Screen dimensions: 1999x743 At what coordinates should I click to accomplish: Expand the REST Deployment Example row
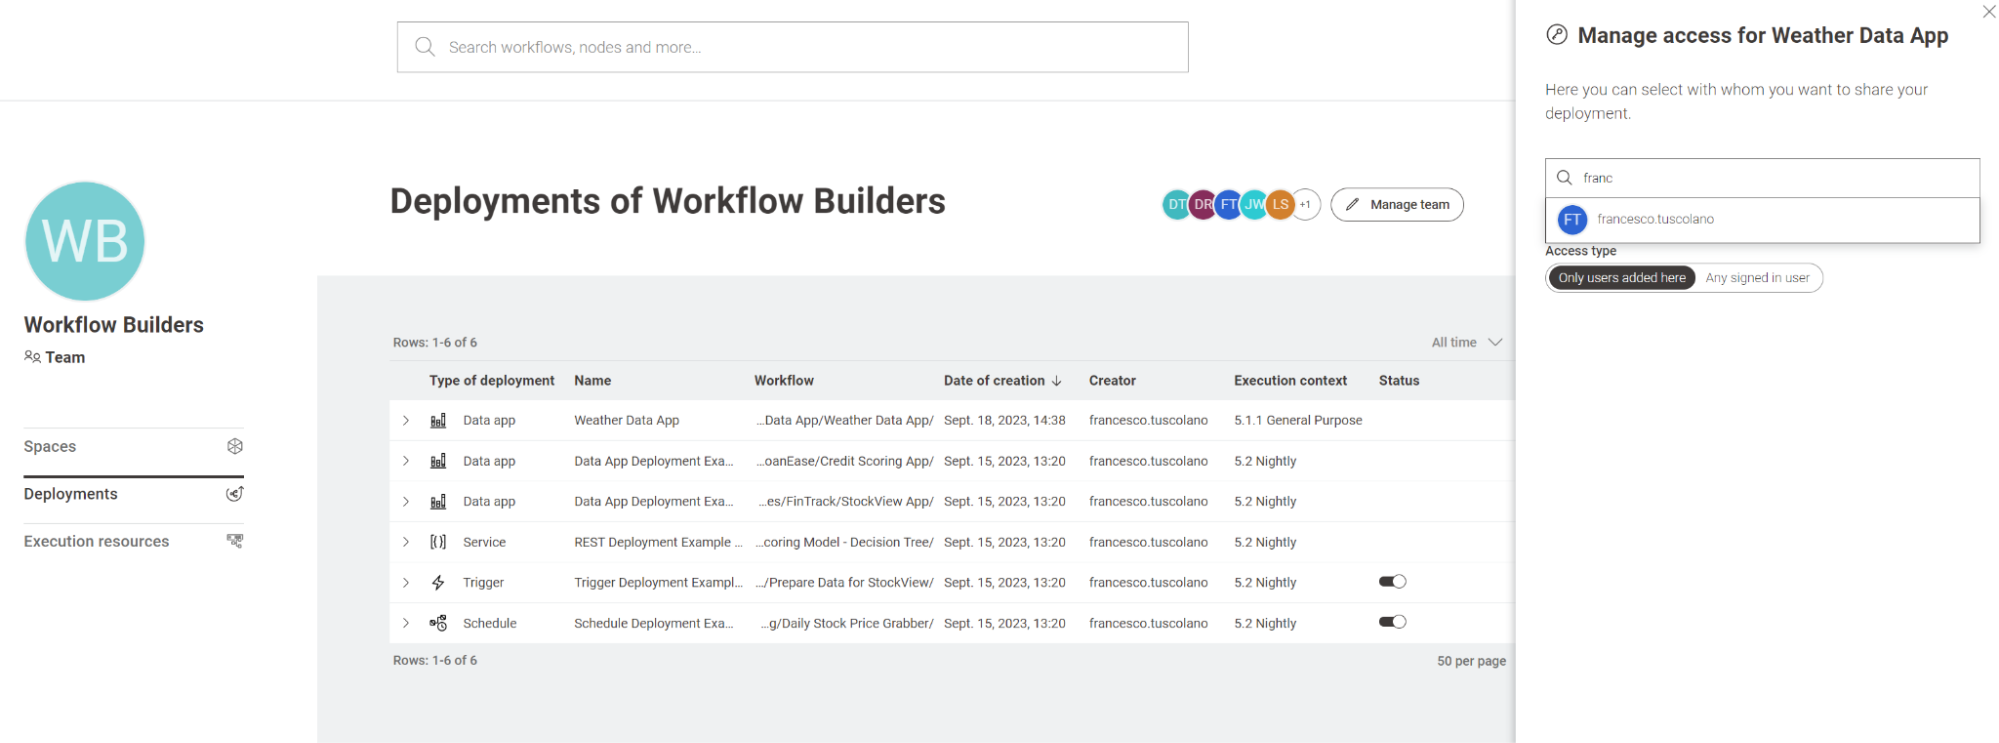coord(406,542)
